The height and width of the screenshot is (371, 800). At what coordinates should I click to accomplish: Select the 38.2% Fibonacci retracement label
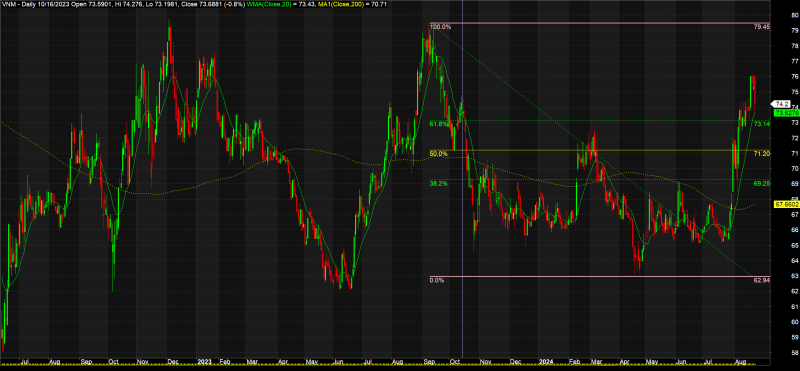tap(438, 183)
